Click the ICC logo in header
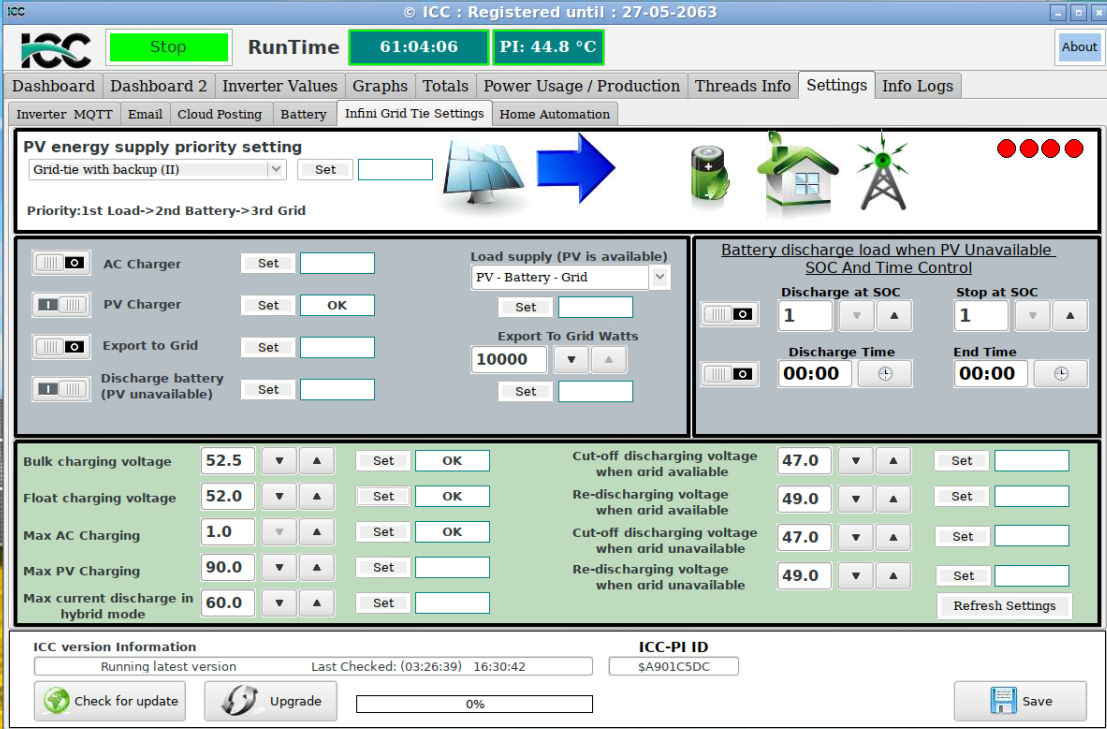 tap(56, 48)
